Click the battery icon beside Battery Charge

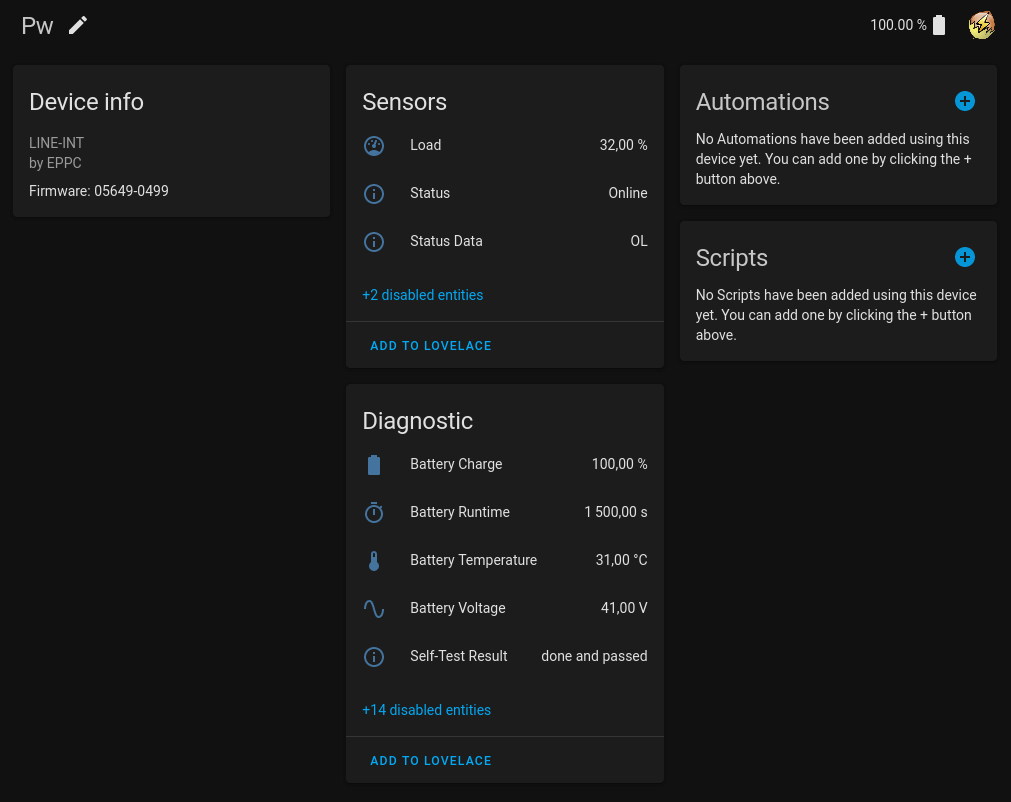pyautogui.click(x=374, y=464)
